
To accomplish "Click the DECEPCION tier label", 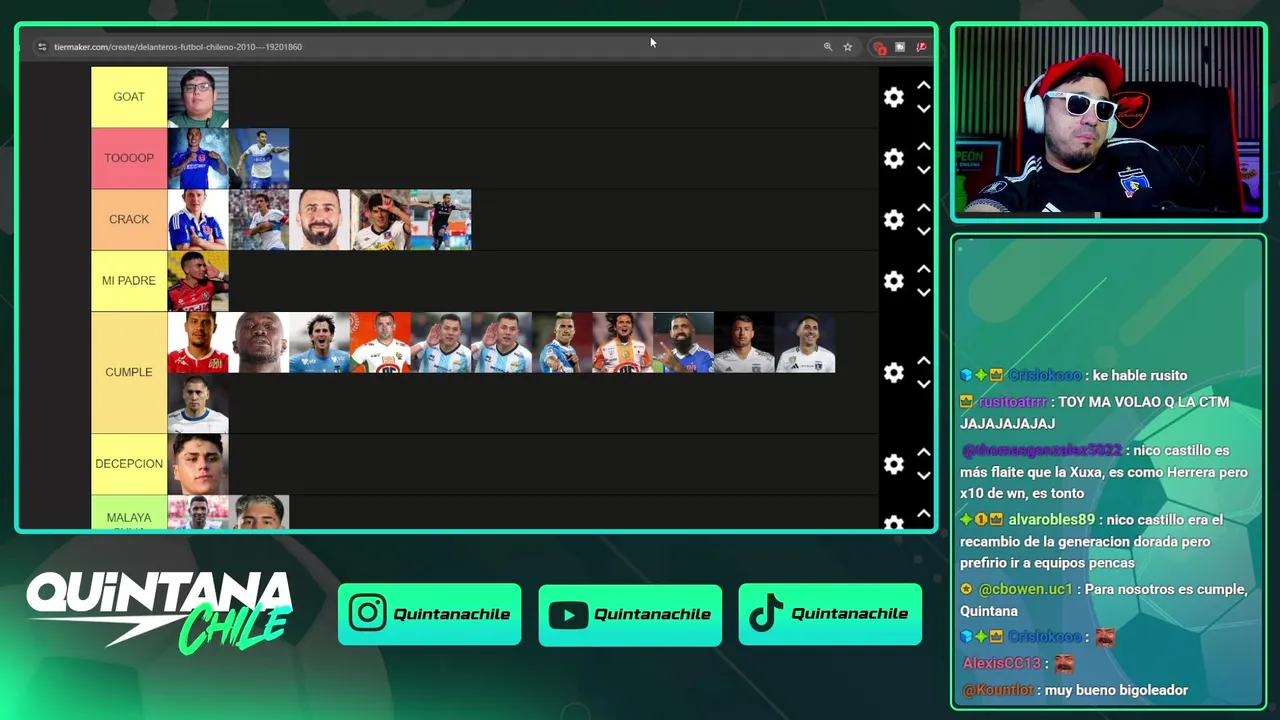I will click(x=129, y=464).
